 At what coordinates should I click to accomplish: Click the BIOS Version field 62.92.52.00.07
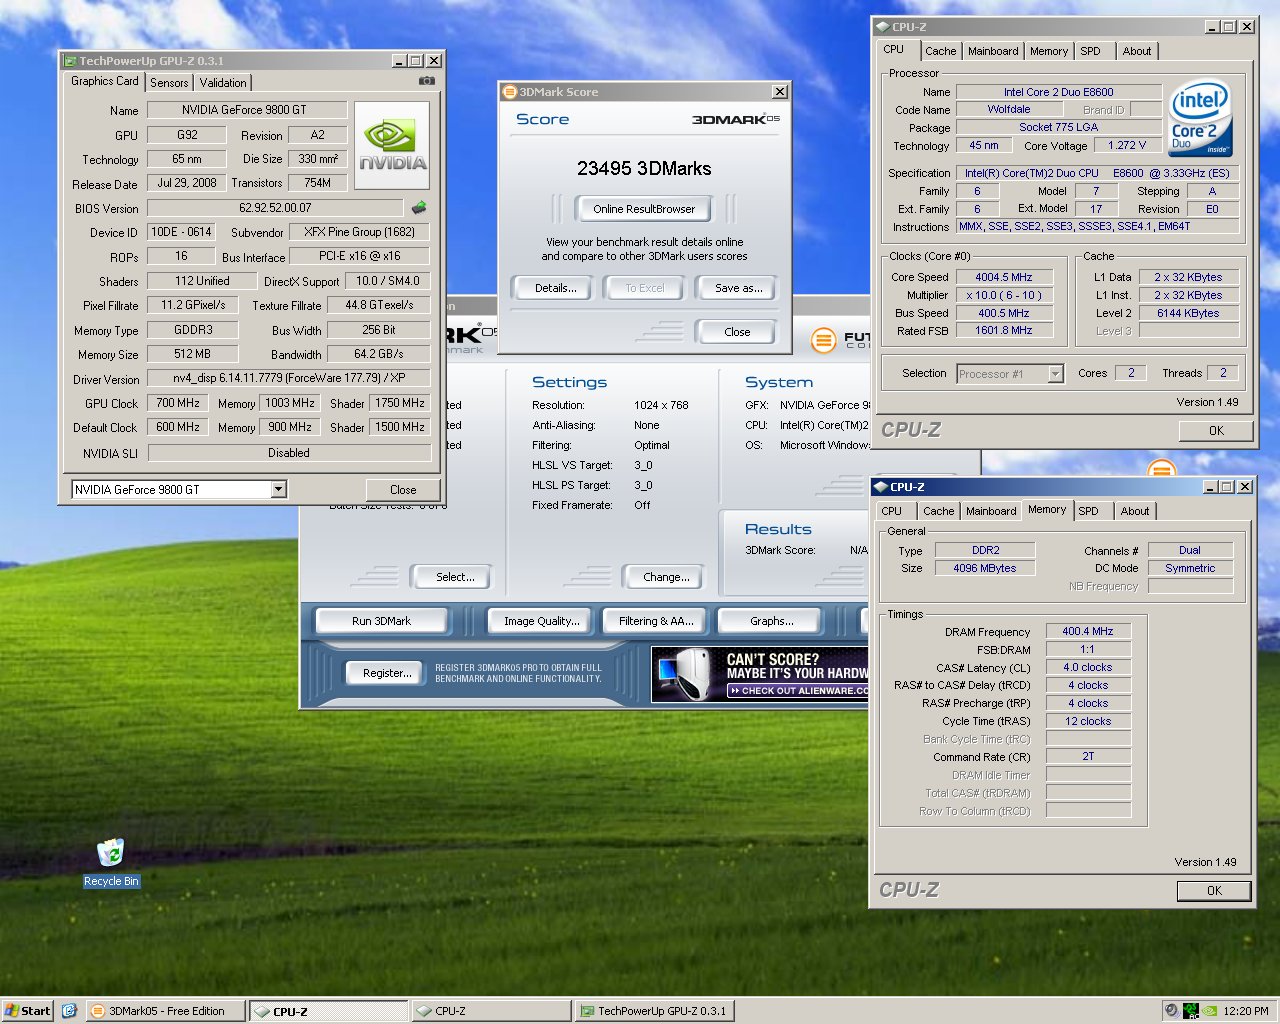click(275, 208)
